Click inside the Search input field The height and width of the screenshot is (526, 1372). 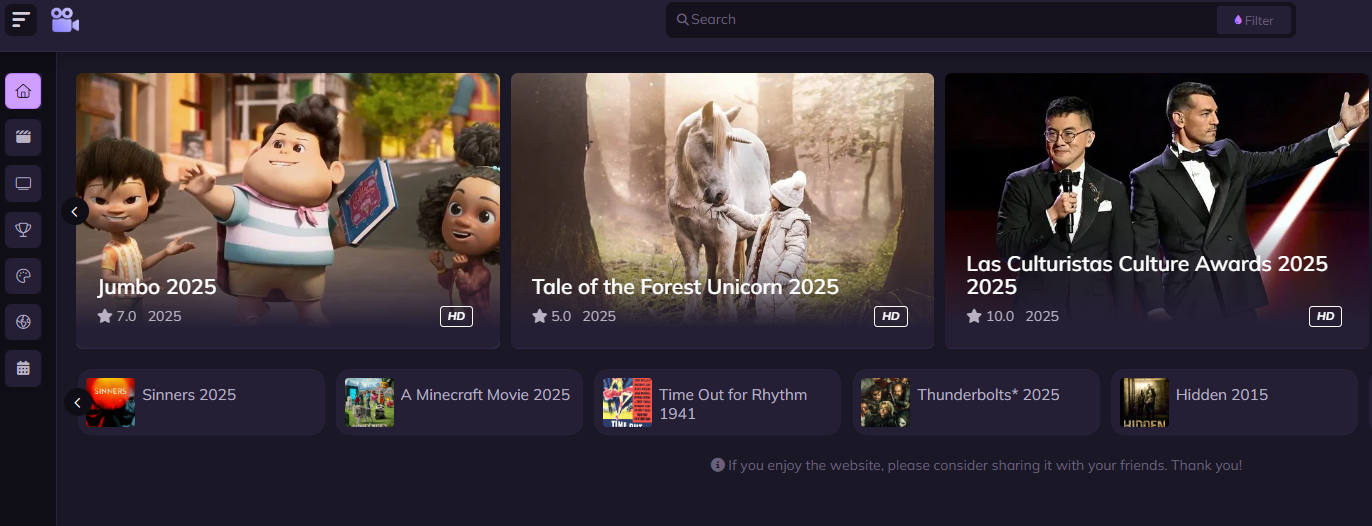tap(940, 20)
